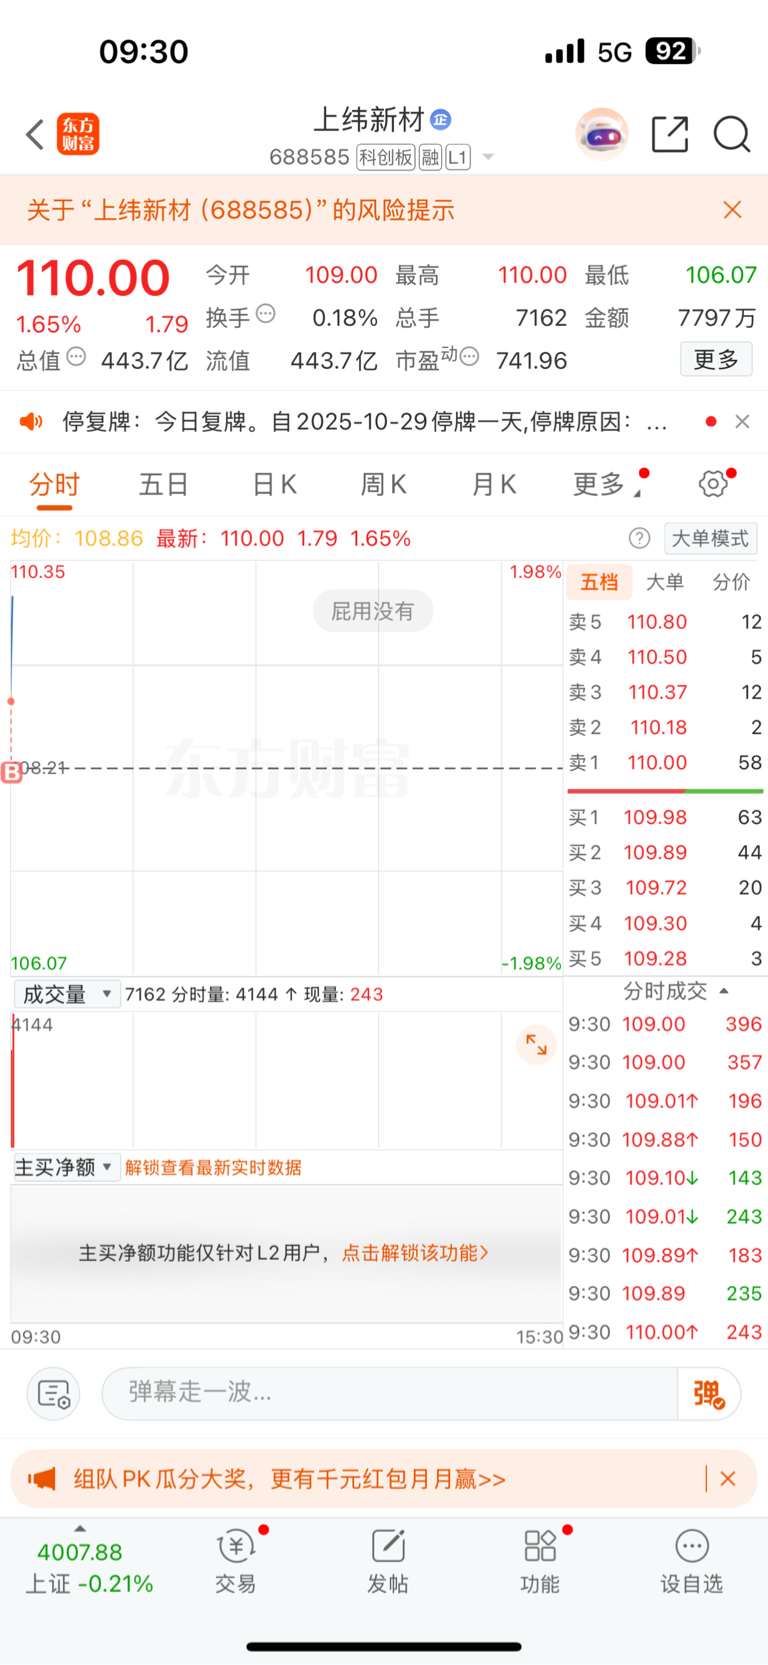The width and height of the screenshot is (768, 1665).
Task: Toggle 大单模式
Action: click(x=710, y=538)
